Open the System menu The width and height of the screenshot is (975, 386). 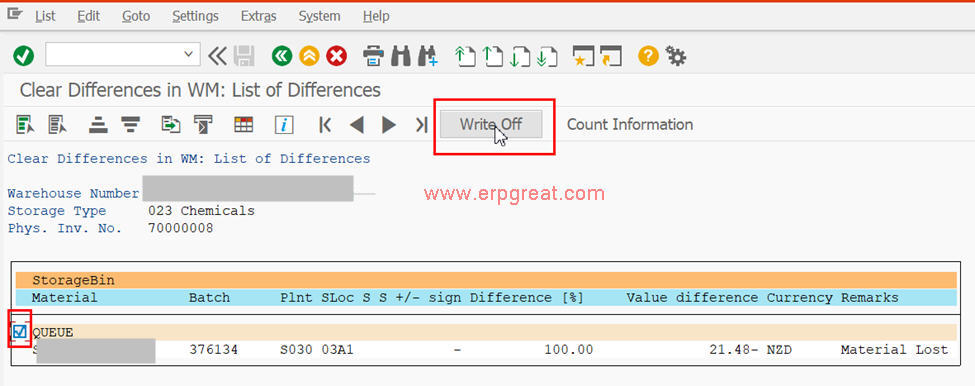tap(319, 16)
